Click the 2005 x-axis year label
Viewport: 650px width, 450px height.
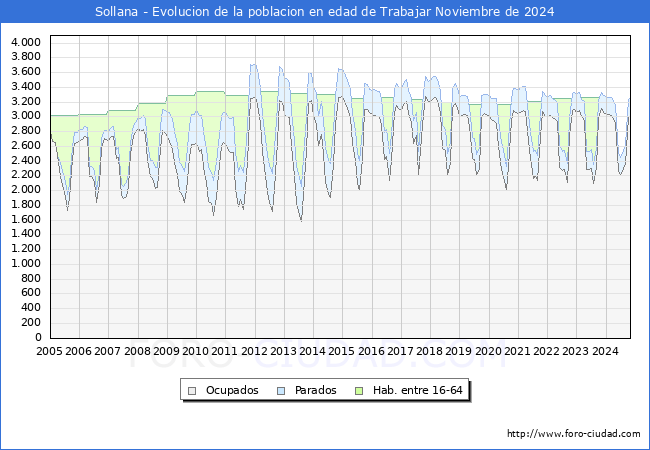click(x=49, y=351)
